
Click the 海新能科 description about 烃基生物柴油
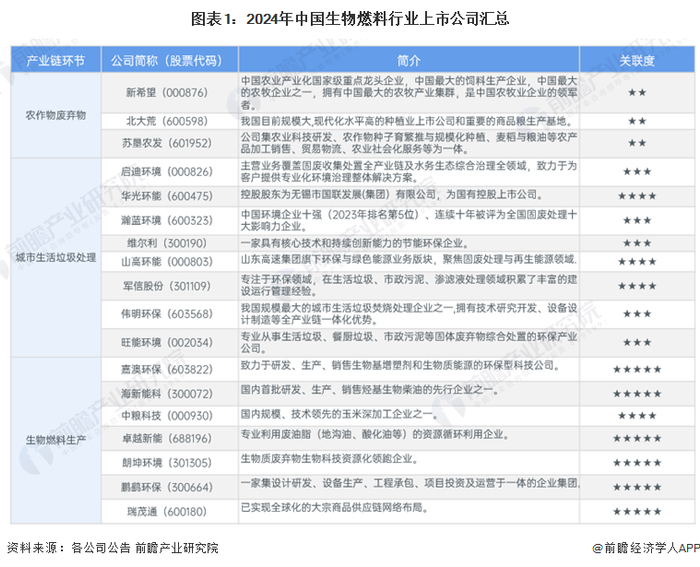(x=370, y=390)
